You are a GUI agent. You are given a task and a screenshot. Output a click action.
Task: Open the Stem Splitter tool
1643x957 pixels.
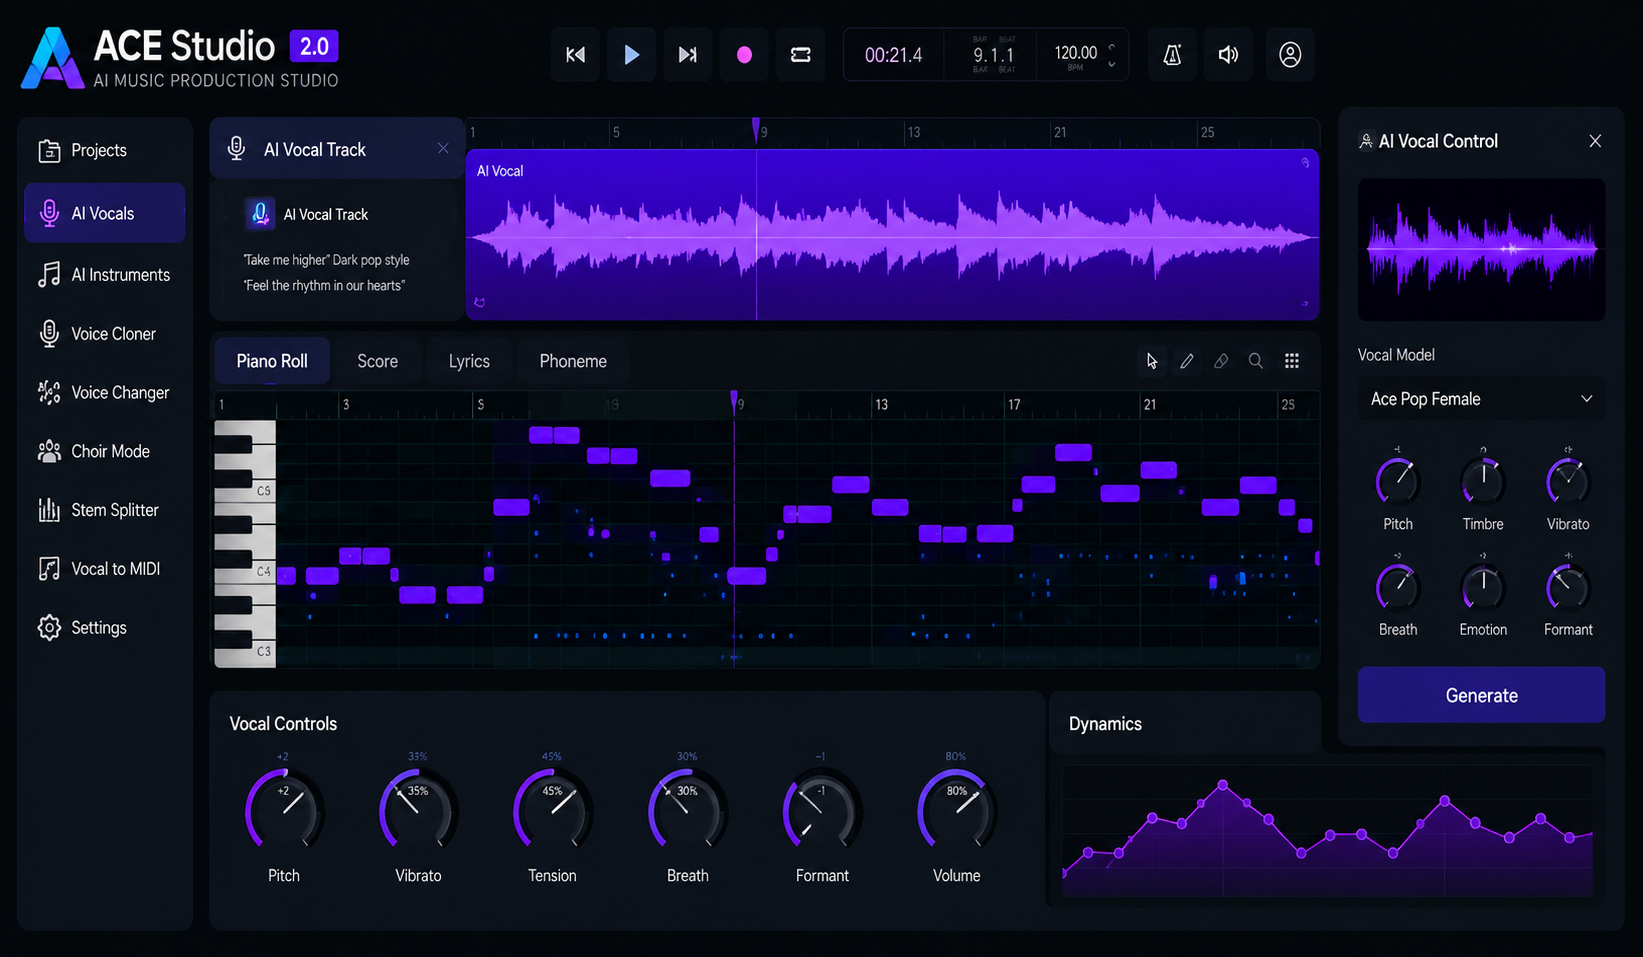tap(105, 510)
